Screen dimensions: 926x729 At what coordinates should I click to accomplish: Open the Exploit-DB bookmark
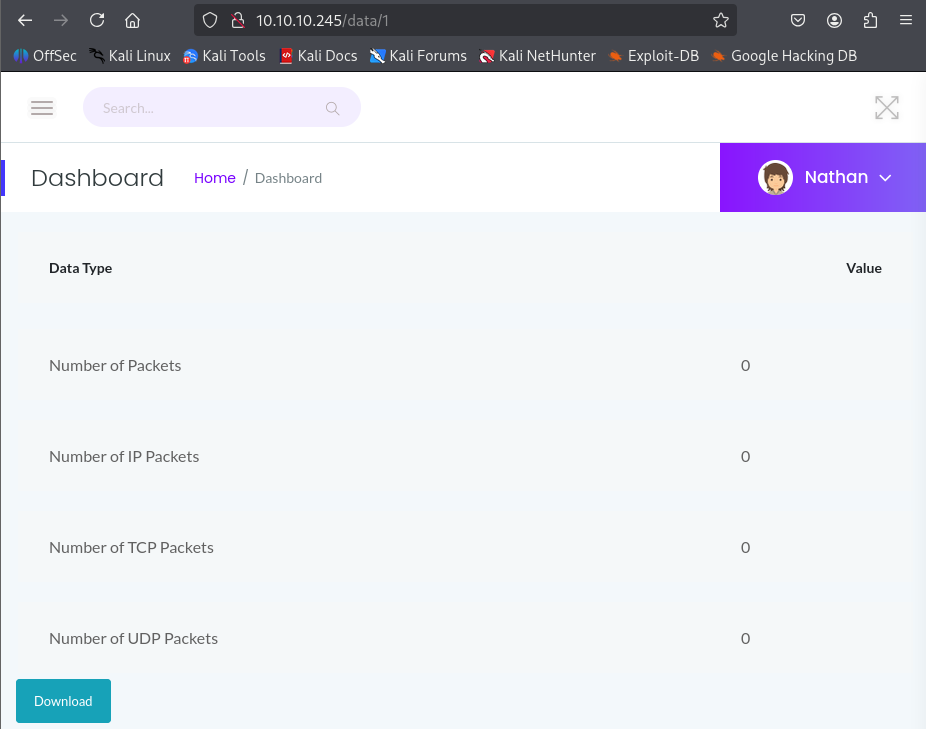point(653,56)
